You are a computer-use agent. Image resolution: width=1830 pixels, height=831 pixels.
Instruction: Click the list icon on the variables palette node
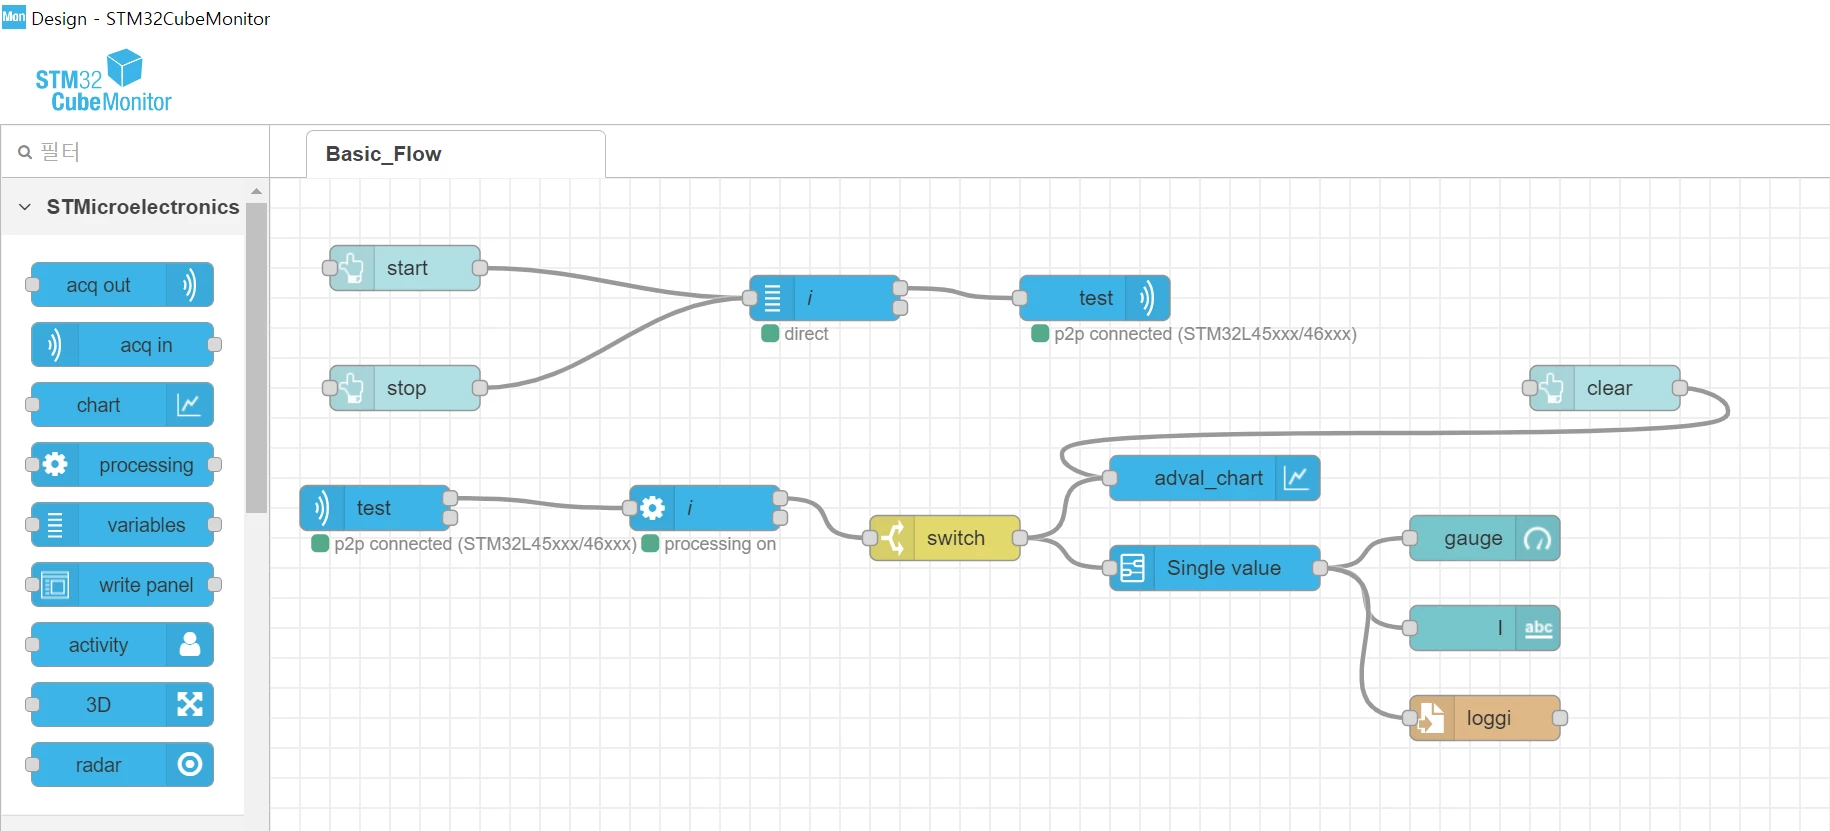point(55,525)
